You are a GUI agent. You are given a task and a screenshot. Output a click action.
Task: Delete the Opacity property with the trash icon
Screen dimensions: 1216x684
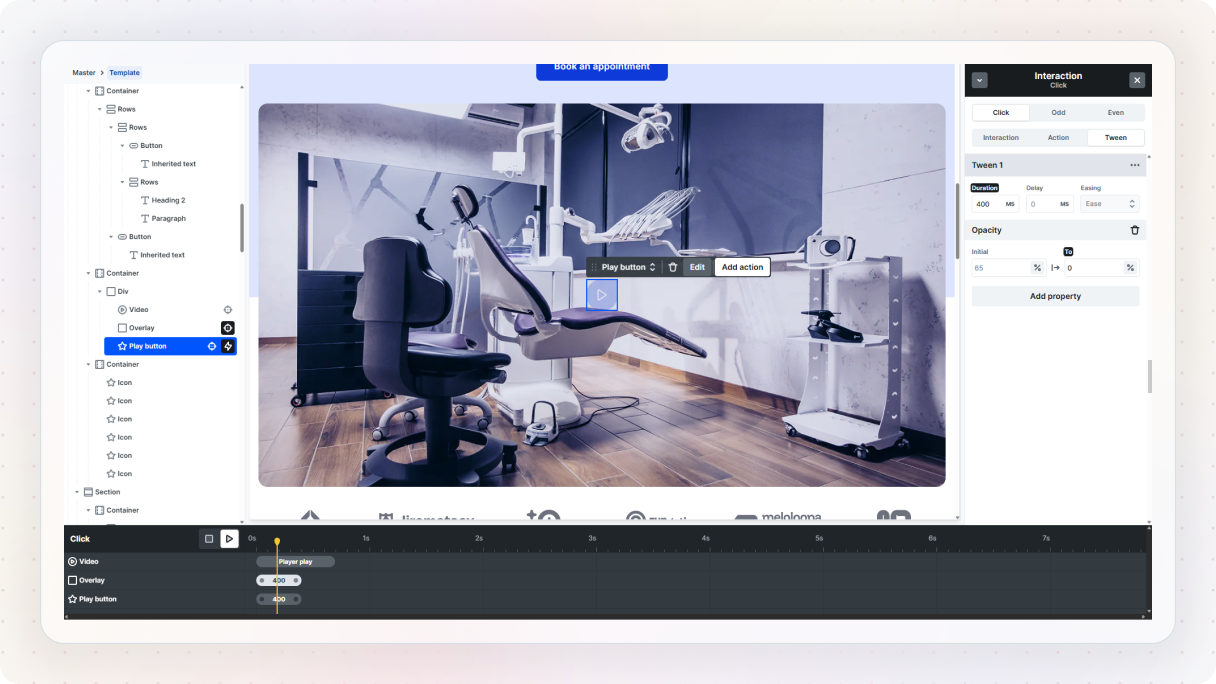tap(1134, 230)
